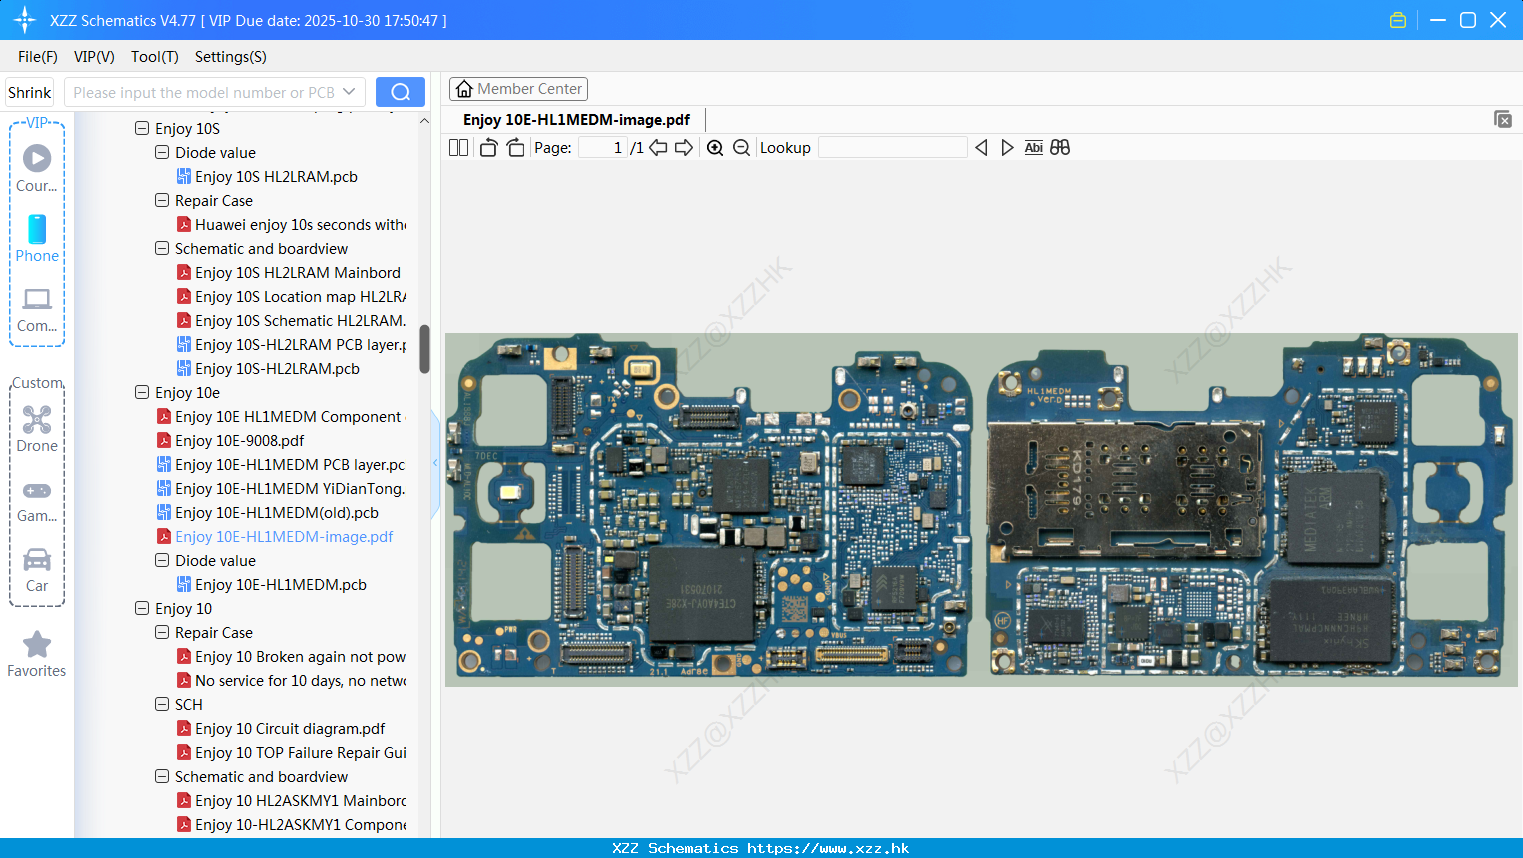Open the Tool(T) menu
The image size is (1523, 858).
click(x=155, y=57)
